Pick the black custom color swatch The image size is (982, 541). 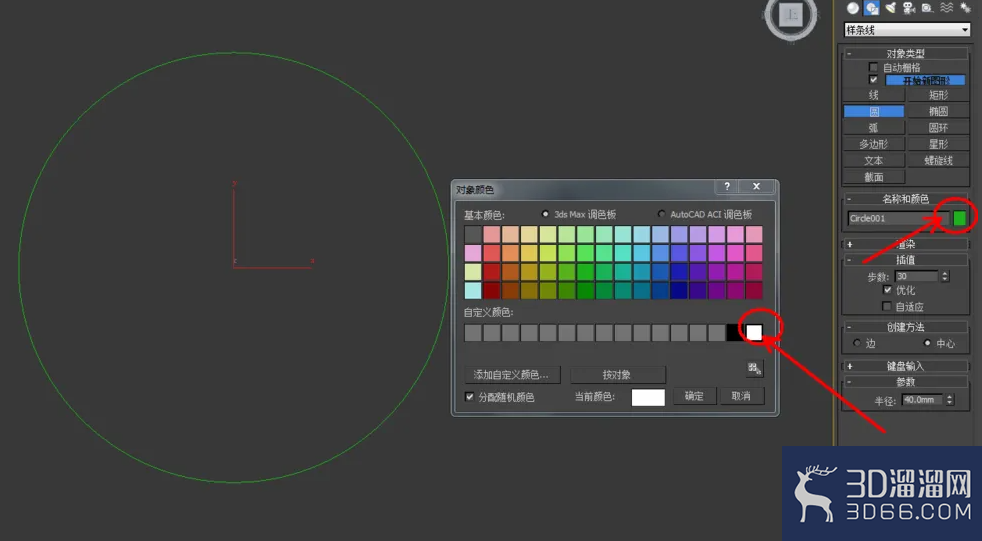(735, 332)
